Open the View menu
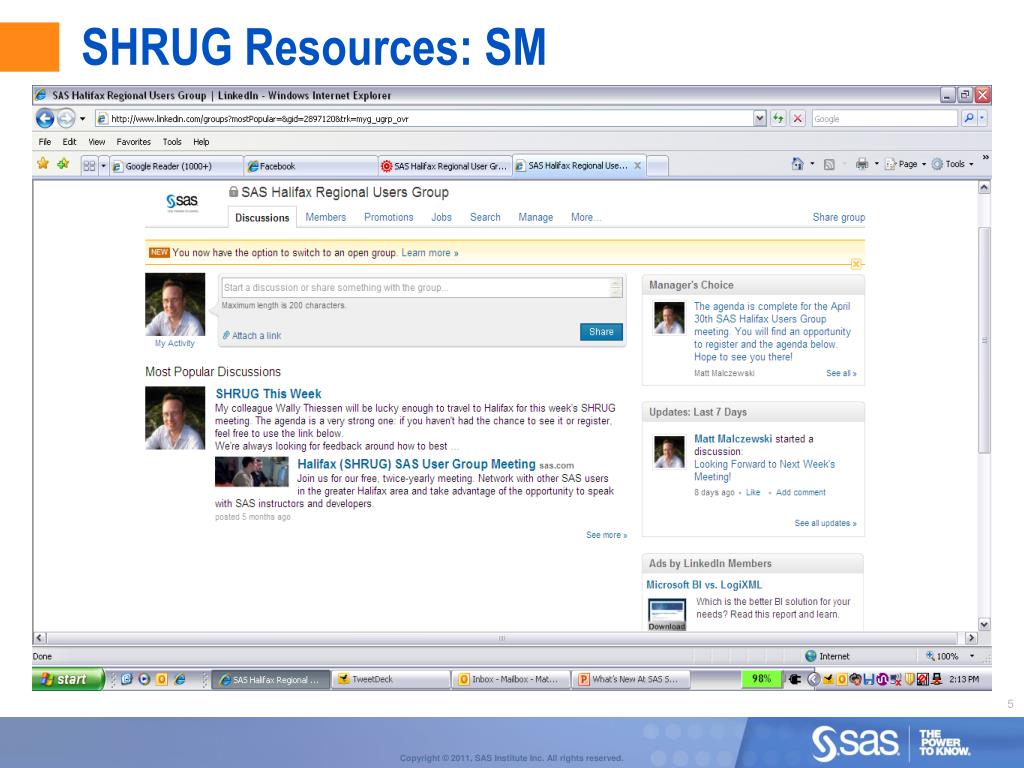 [97, 142]
